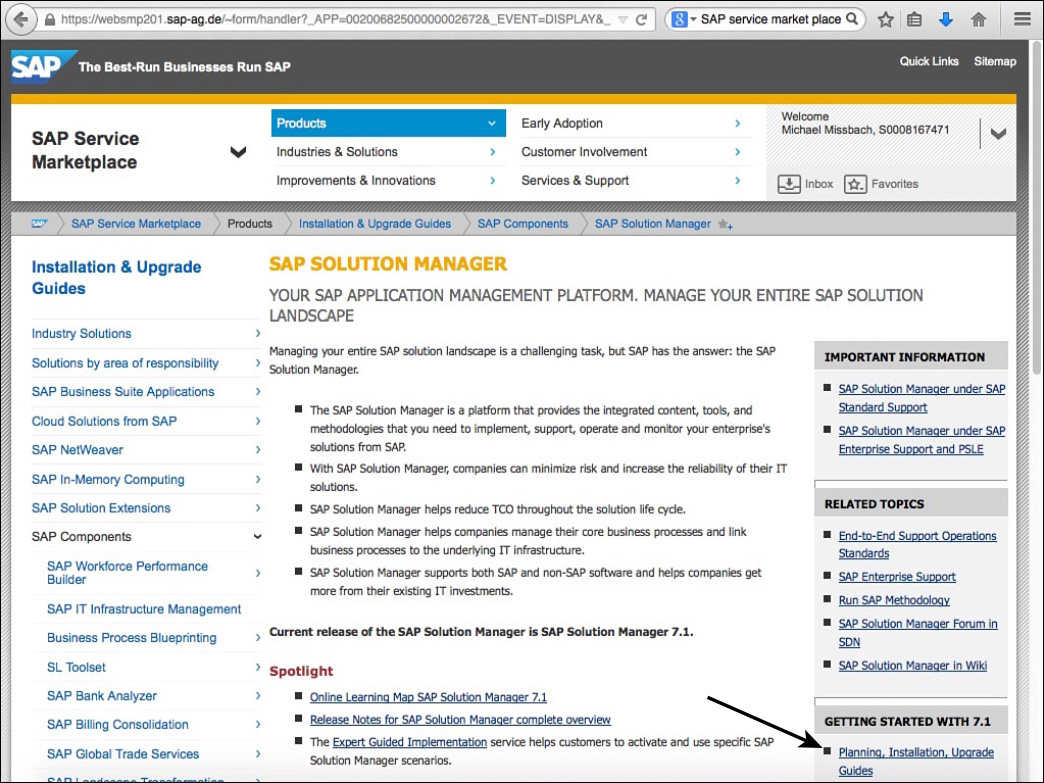
Task: Open the Products menu
Action: click(388, 123)
